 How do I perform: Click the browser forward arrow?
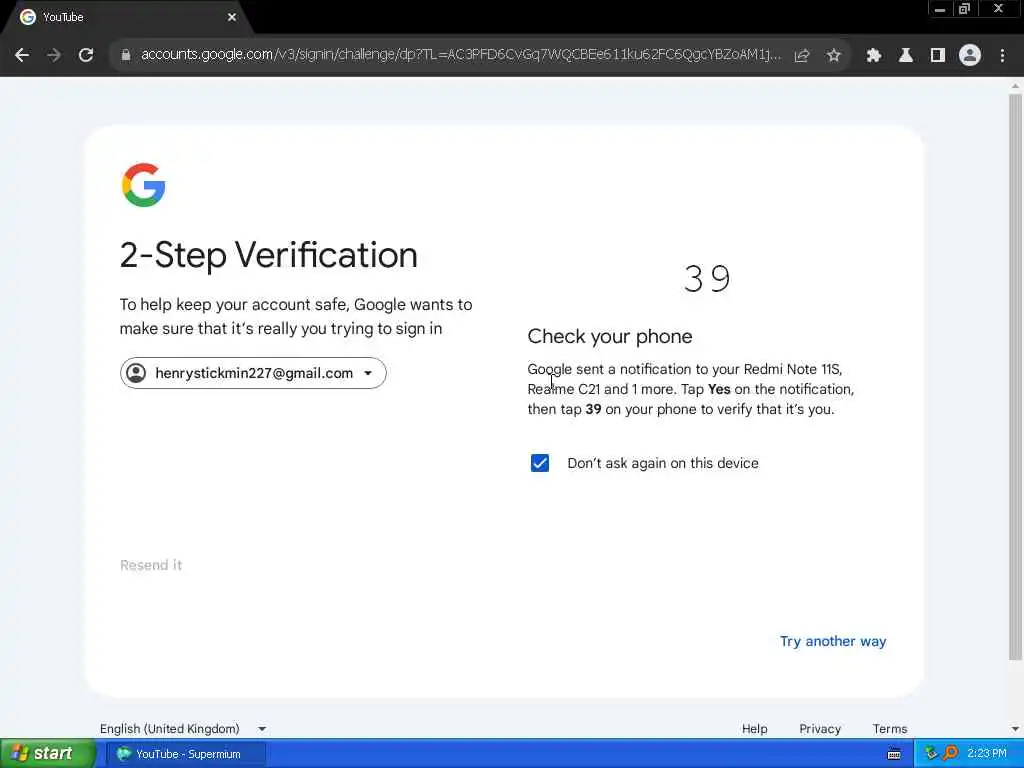point(54,56)
